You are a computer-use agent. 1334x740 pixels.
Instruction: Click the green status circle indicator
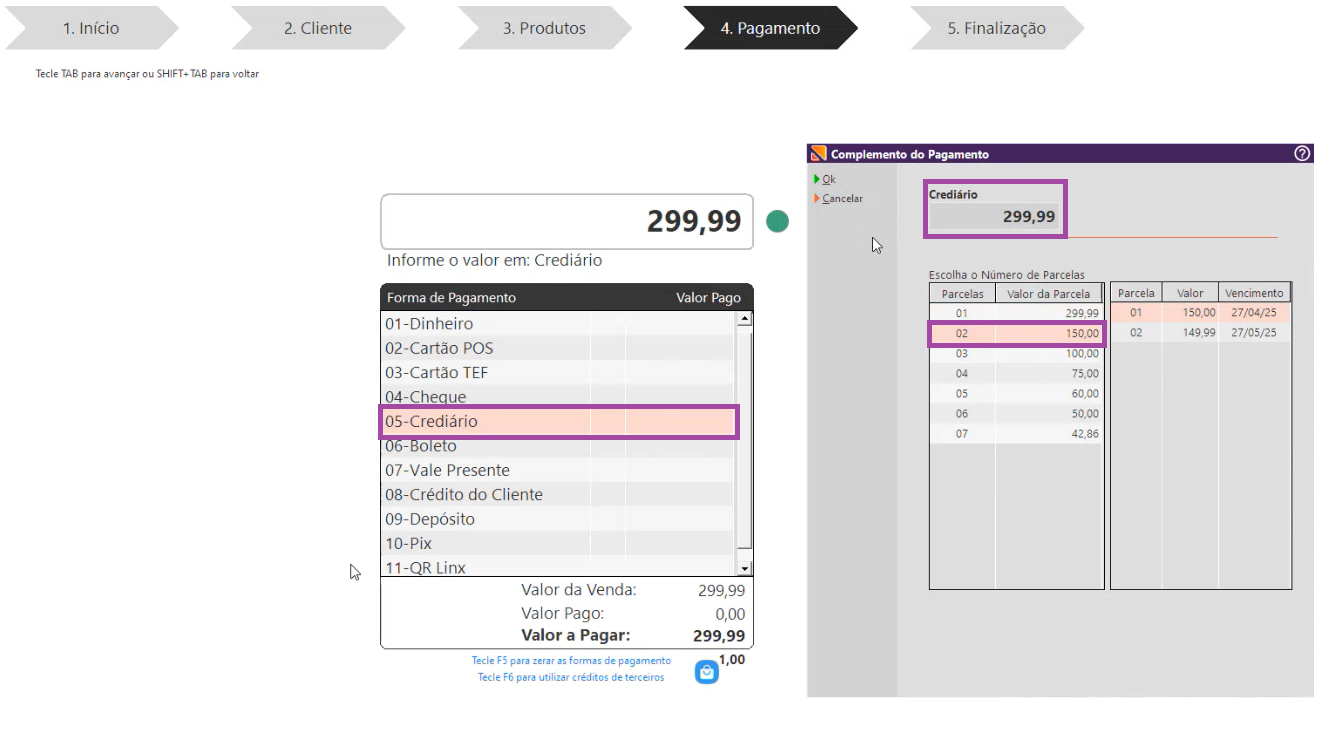point(777,221)
